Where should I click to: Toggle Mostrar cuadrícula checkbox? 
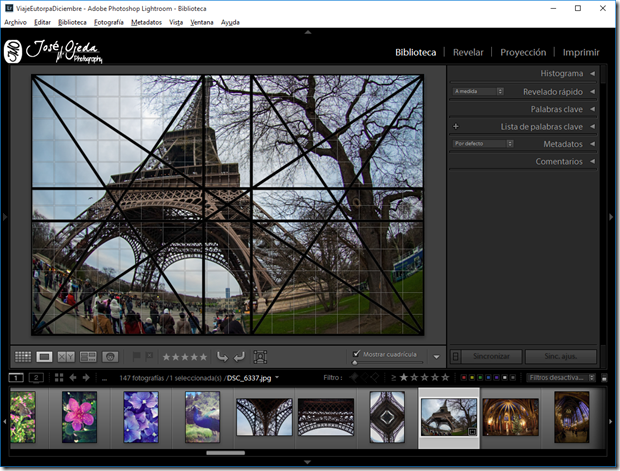(357, 353)
